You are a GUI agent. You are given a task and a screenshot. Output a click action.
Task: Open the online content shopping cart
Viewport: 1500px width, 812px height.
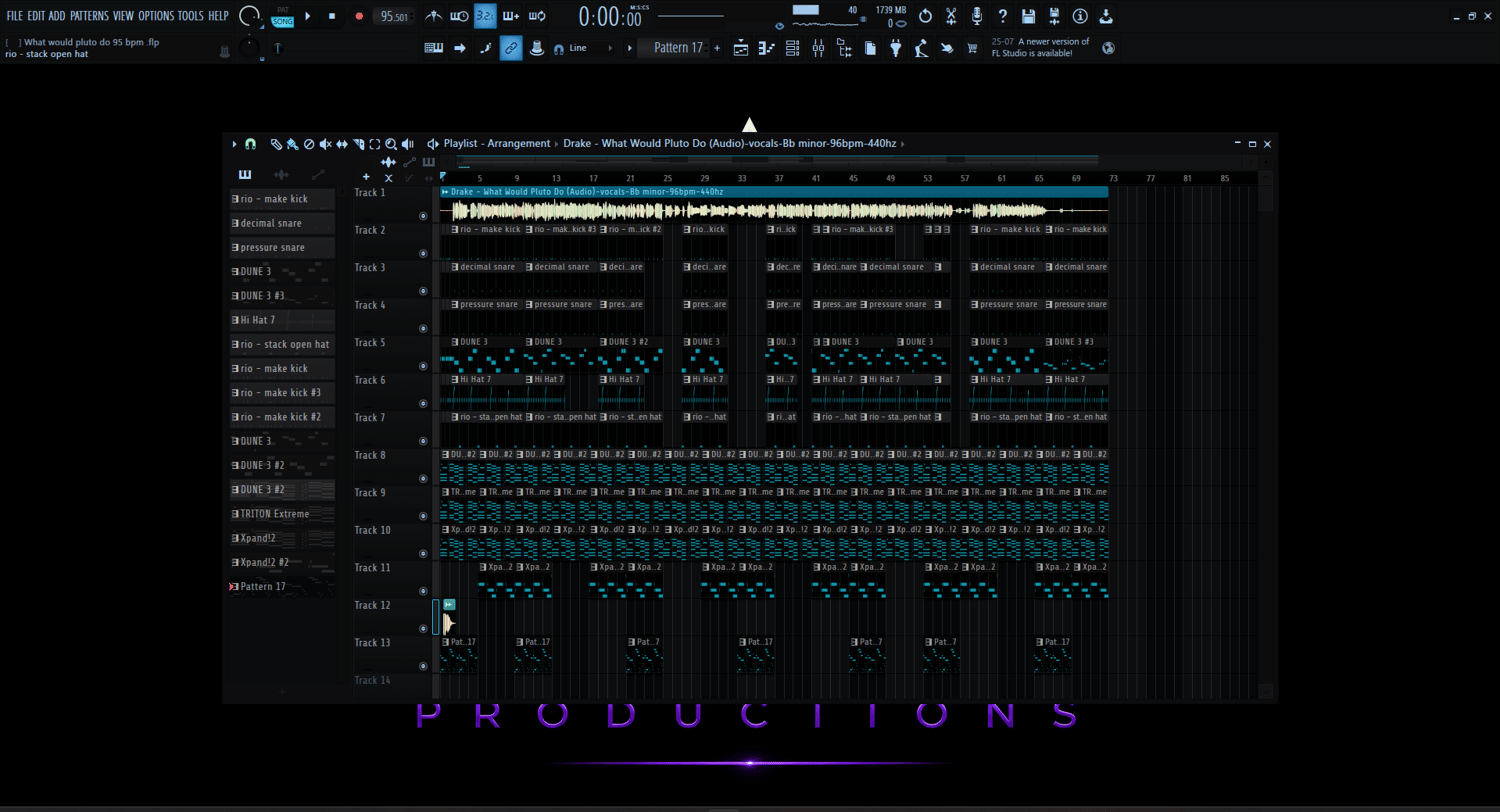click(972, 48)
